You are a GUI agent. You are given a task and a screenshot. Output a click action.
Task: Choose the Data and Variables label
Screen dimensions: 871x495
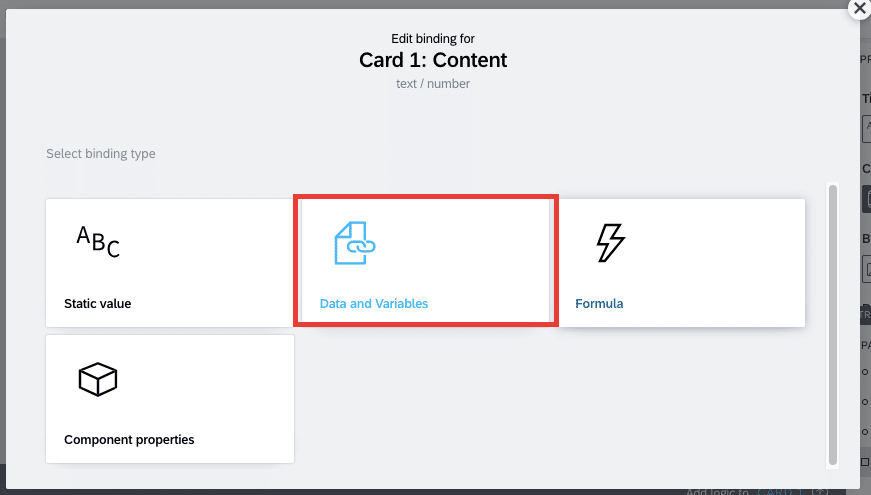374,303
